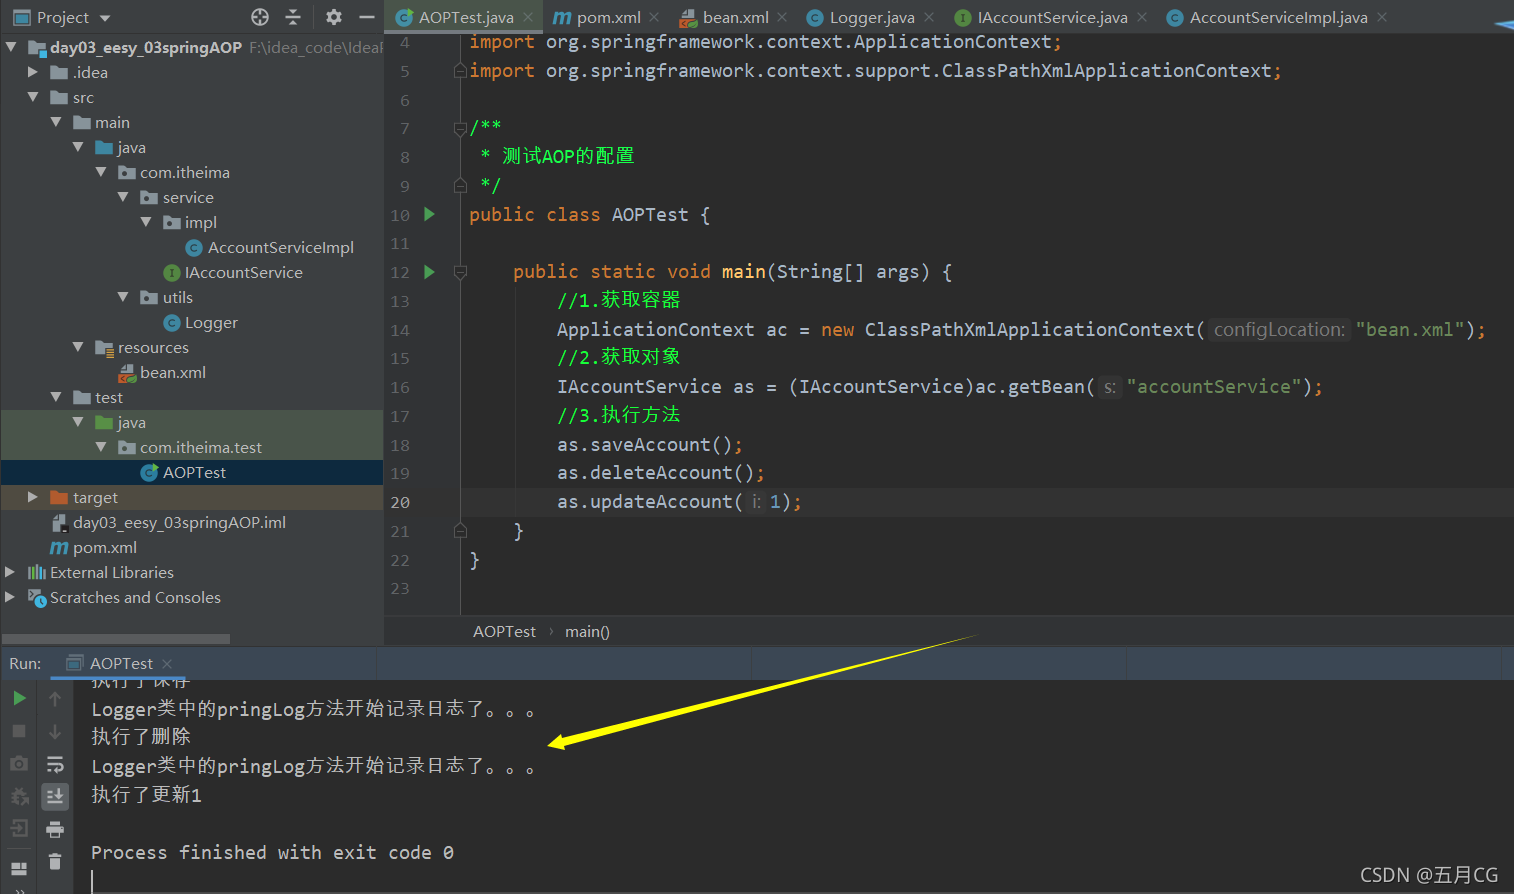Collapse the utils package
This screenshot has height=894, width=1514.
(123, 297)
